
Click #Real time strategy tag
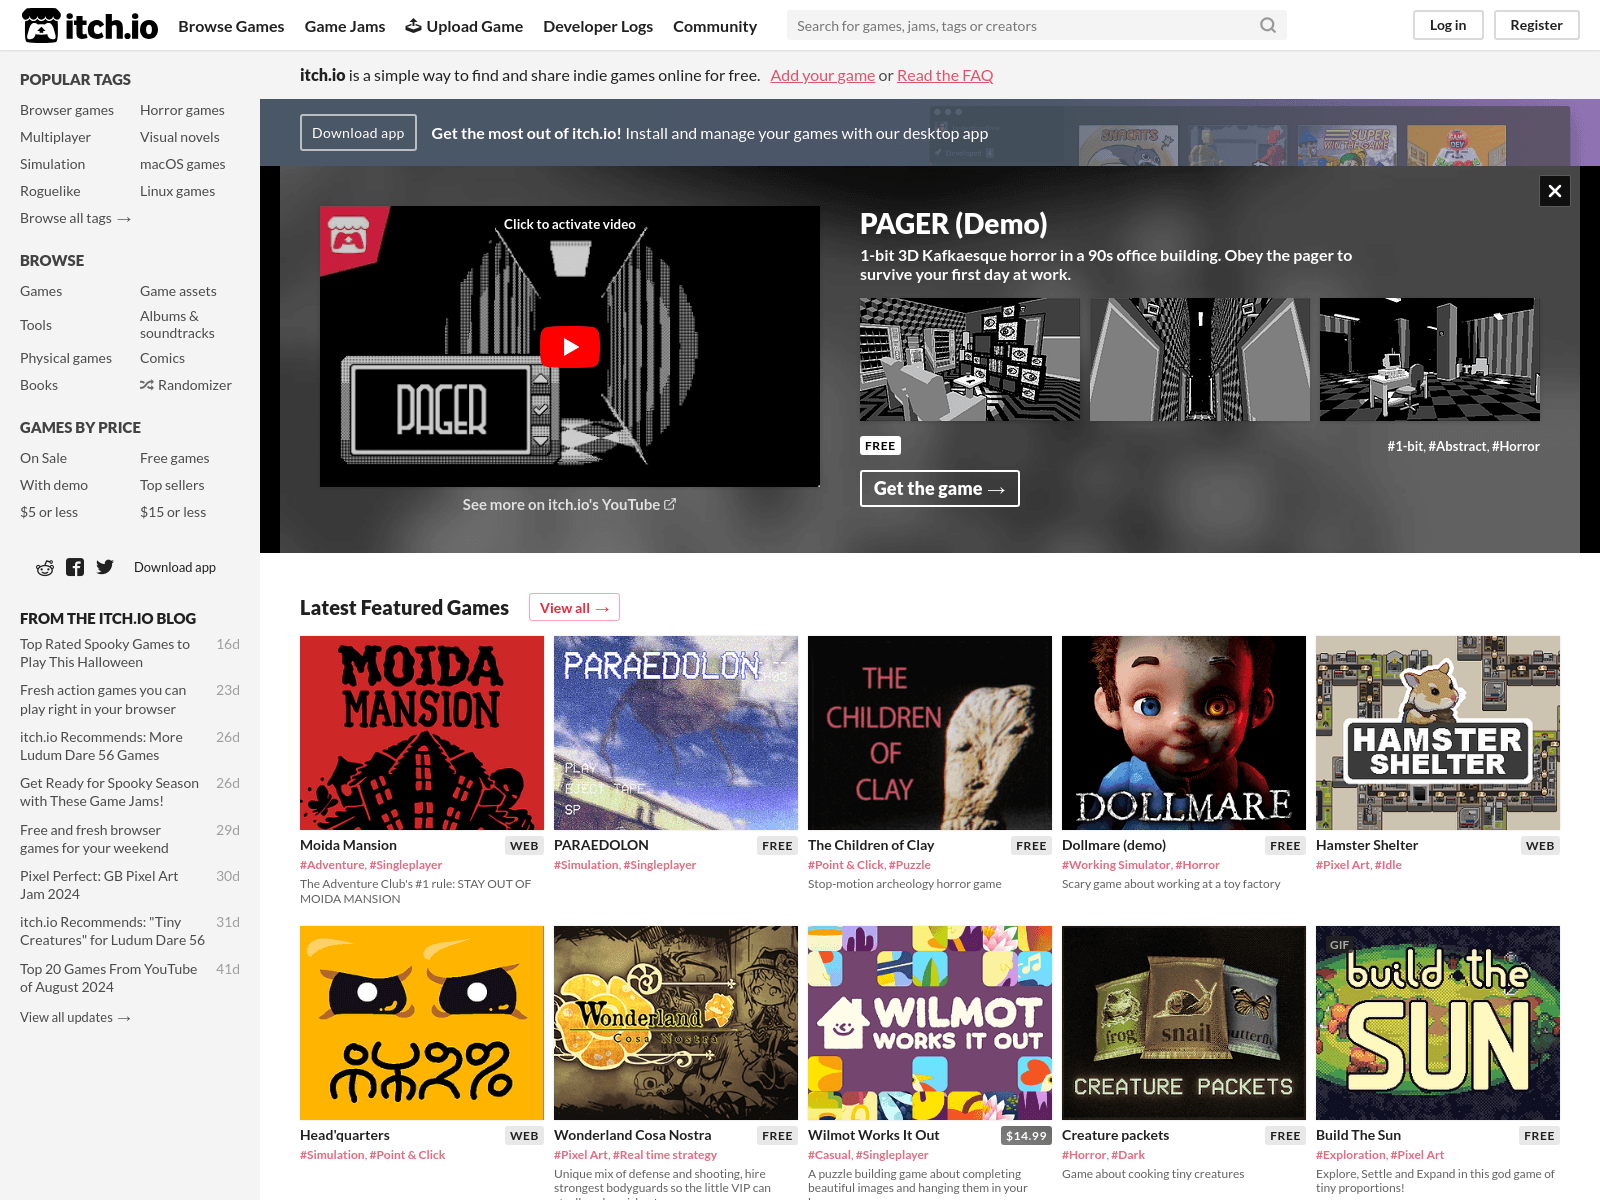[x=665, y=1155]
